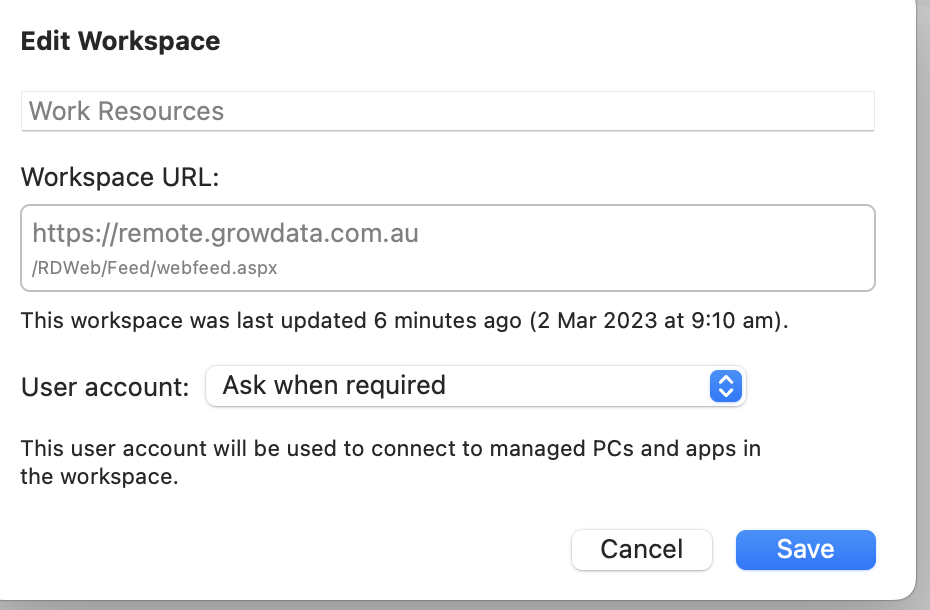The width and height of the screenshot is (930, 610).
Task: Open the User account dropdown
Action: pos(476,386)
